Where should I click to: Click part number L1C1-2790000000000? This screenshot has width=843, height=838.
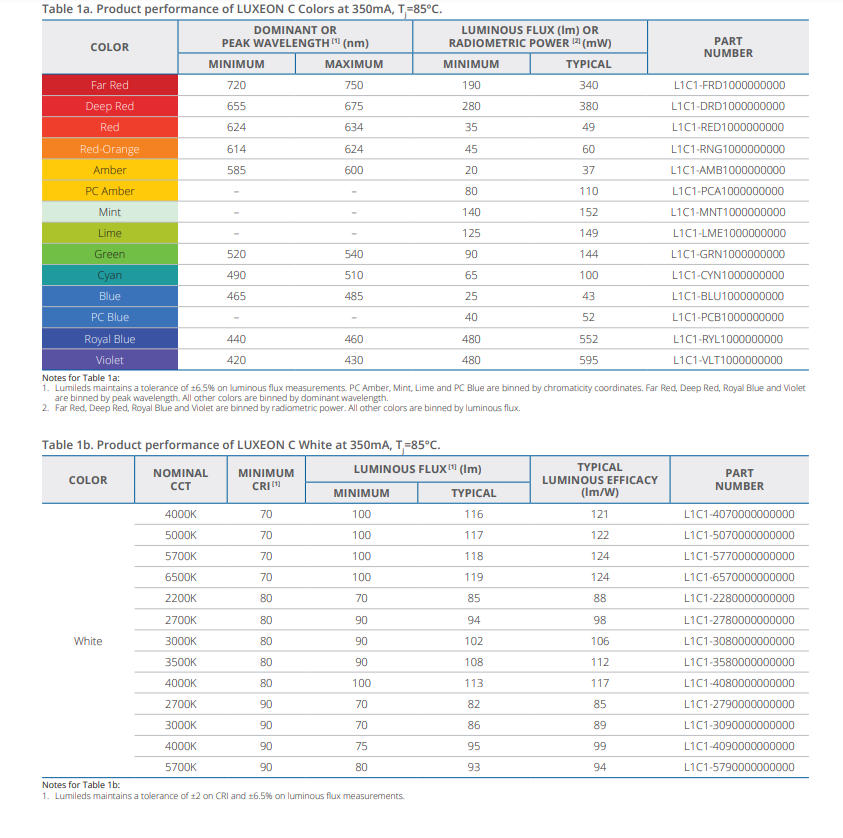pyautogui.click(x=739, y=704)
